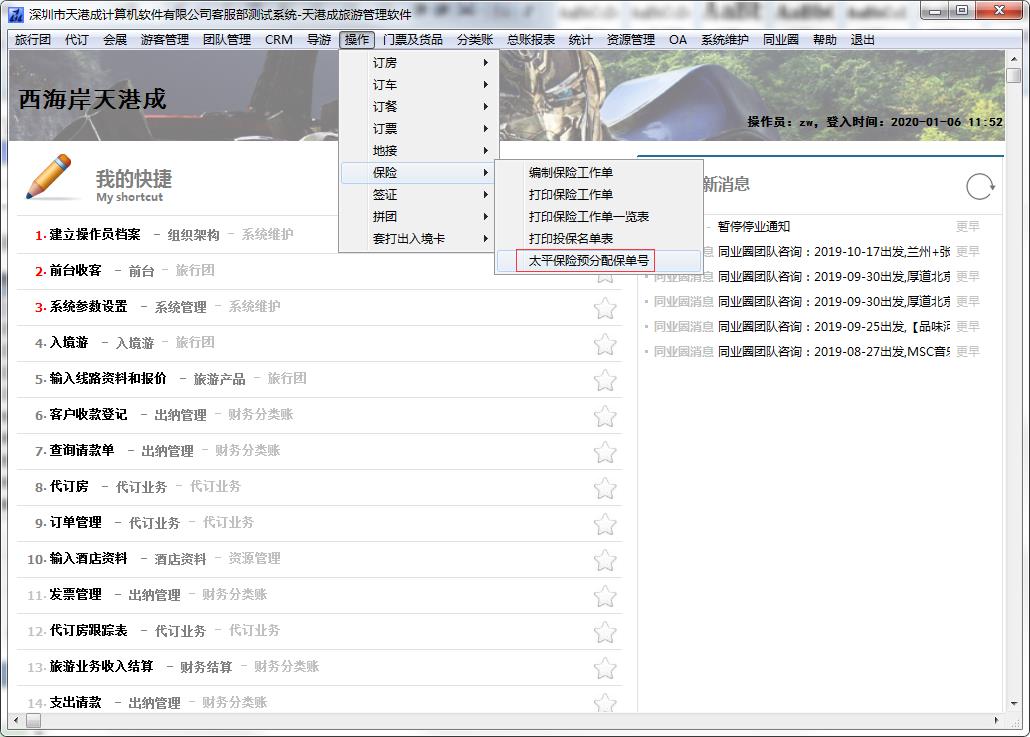
Task: Click the pencil icon beside 我的快捷
Action: pyautogui.click(x=50, y=178)
